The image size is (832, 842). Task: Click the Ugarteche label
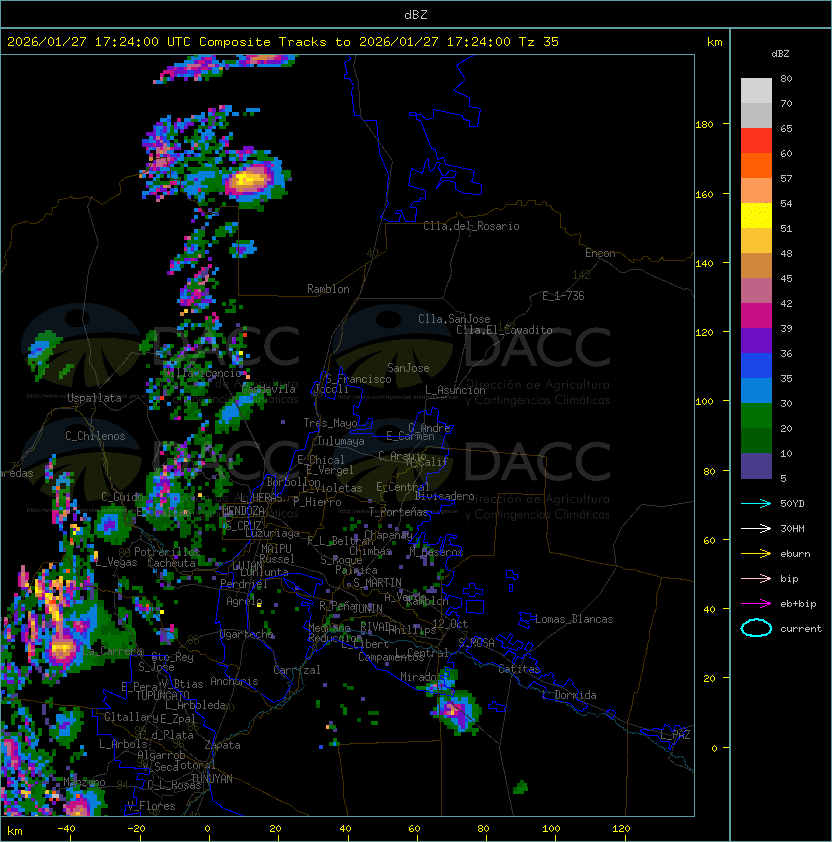pos(247,634)
